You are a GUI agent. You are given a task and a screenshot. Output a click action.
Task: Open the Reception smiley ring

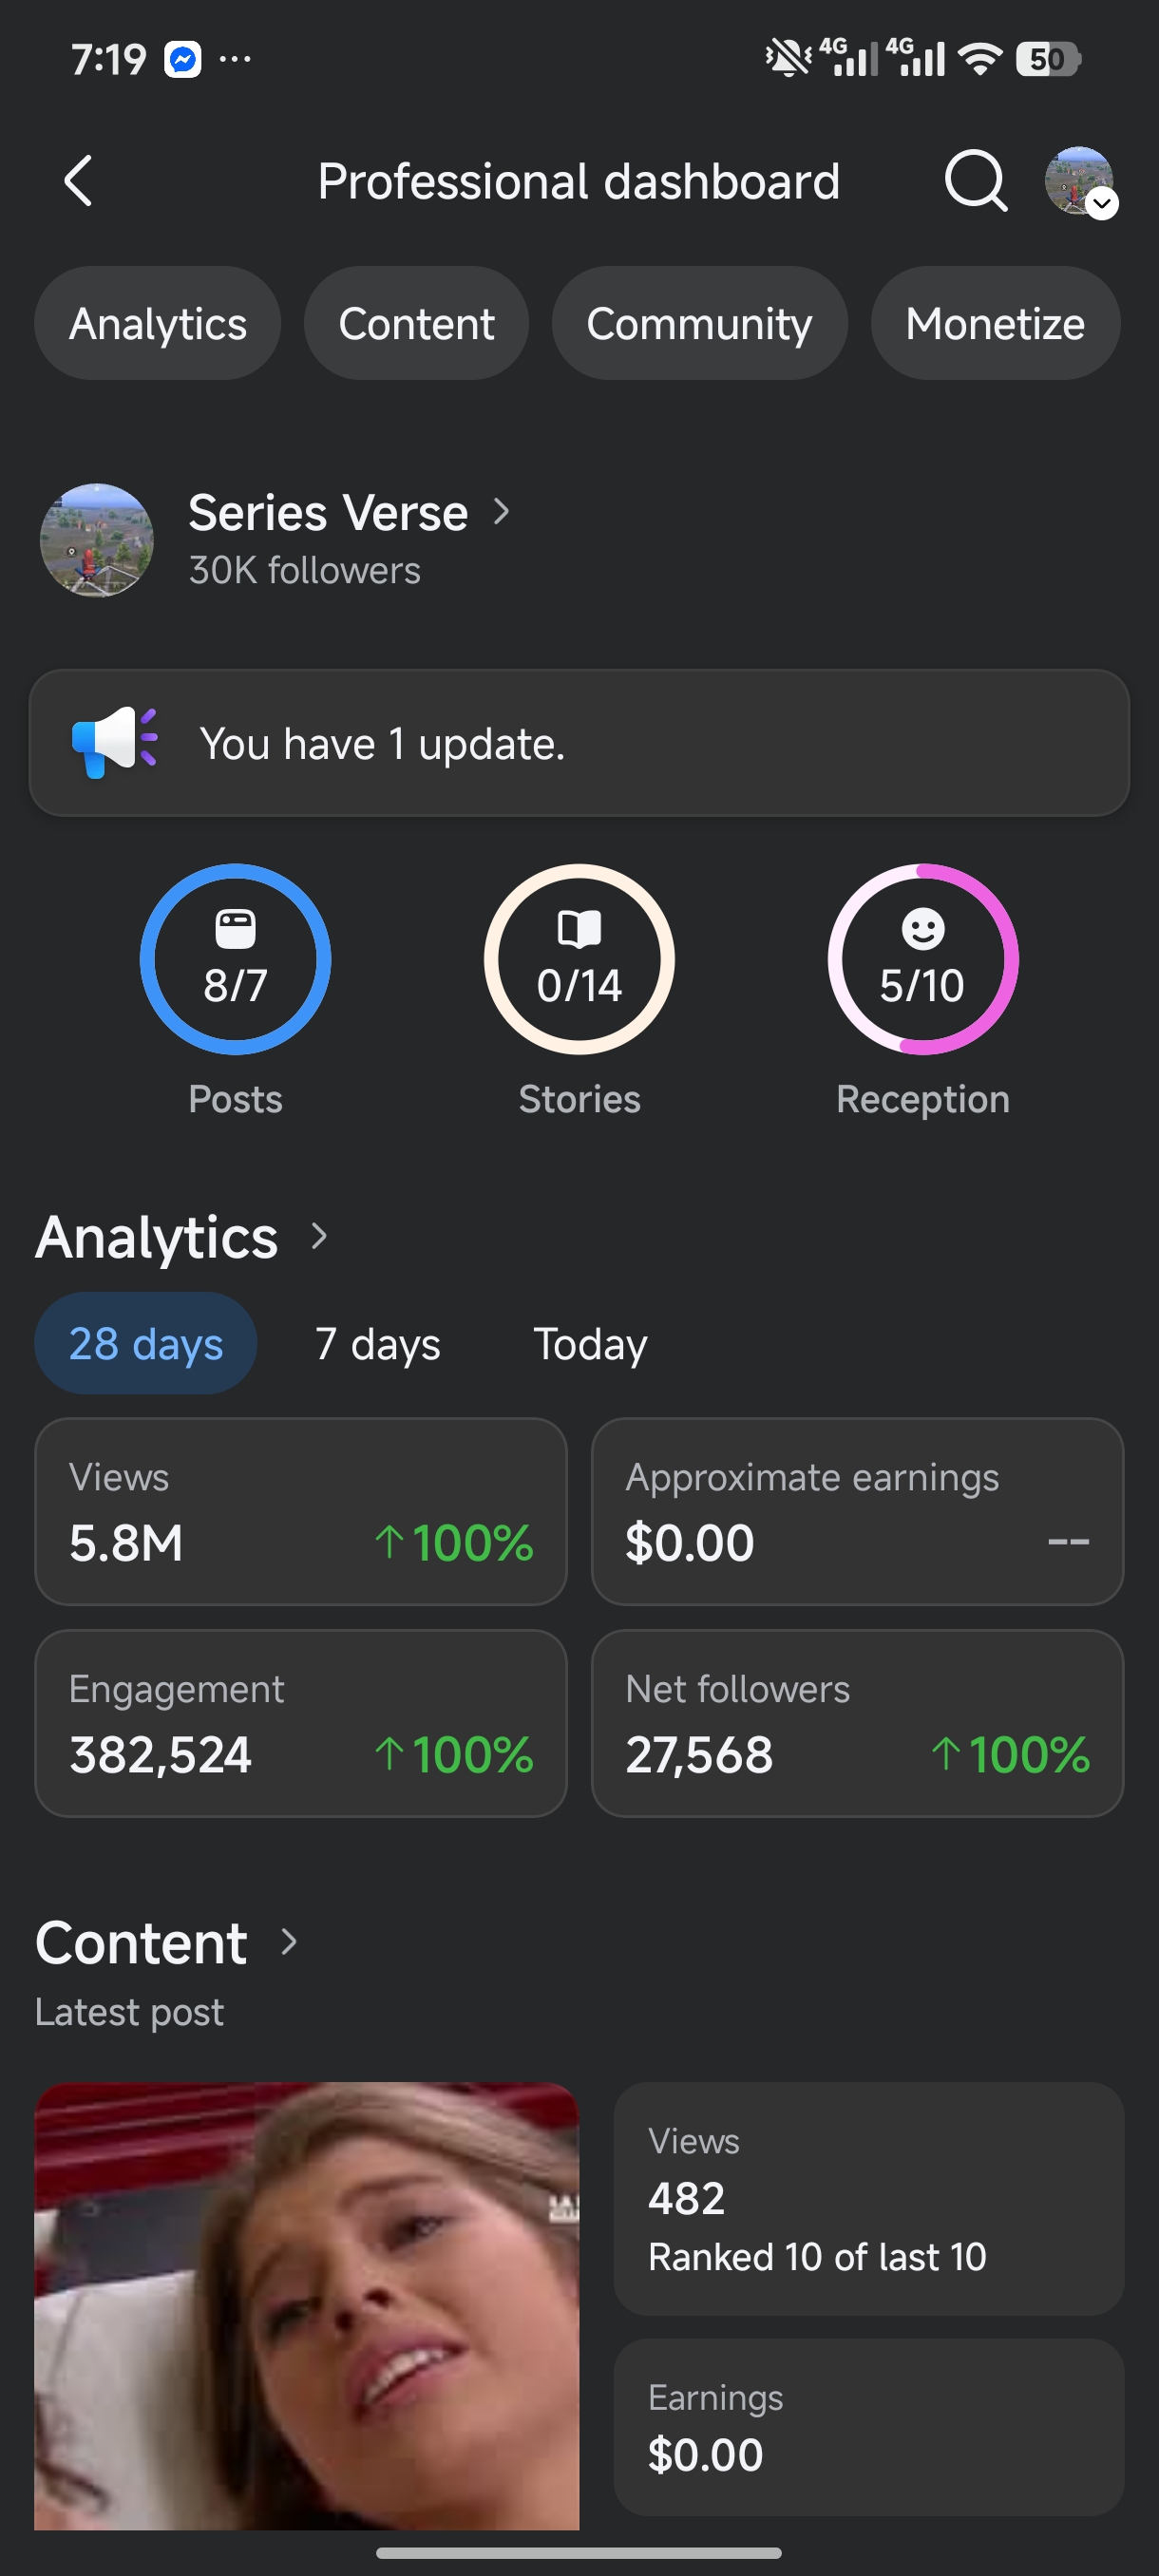click(922, 959)
